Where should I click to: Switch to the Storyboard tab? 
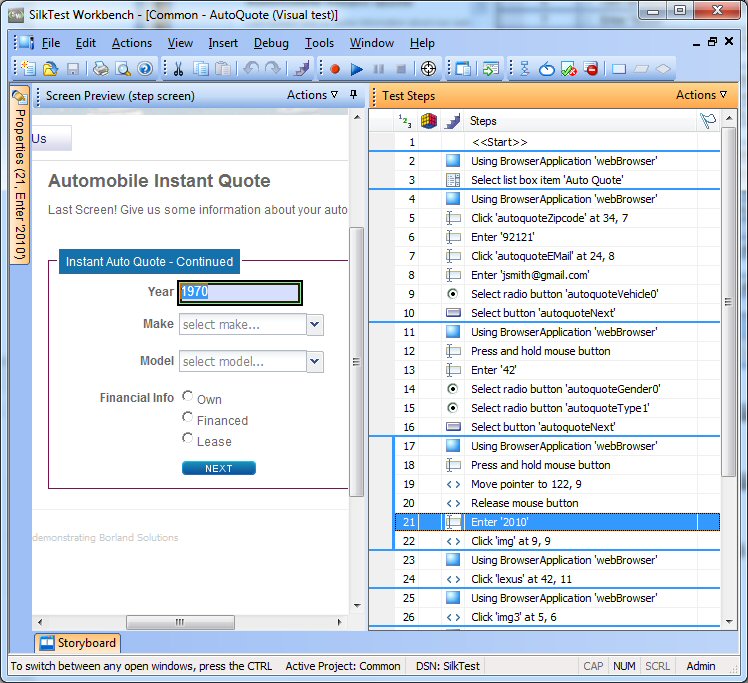coord(78,643)
